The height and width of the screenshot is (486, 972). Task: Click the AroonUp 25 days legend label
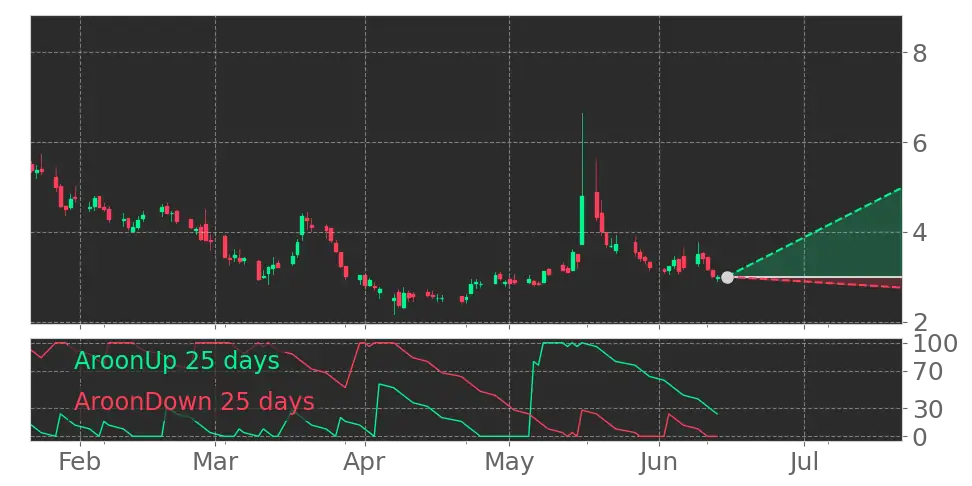pyautogui.click(x=177, y=360)
